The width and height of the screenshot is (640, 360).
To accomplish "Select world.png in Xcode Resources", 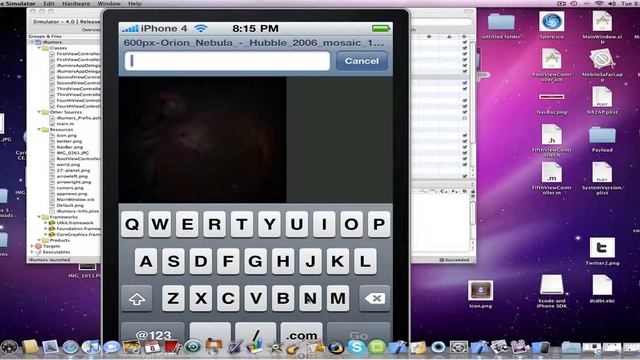I will click(68, 164).
